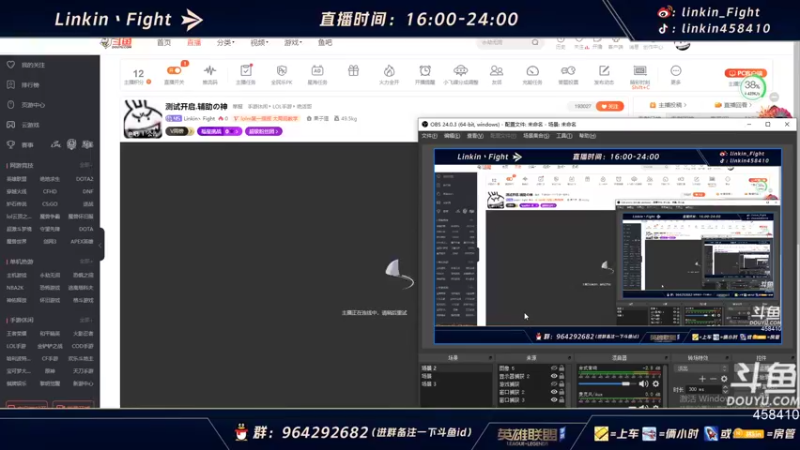Open gear settings for 台式音响 audio channel

click(656, 384)
